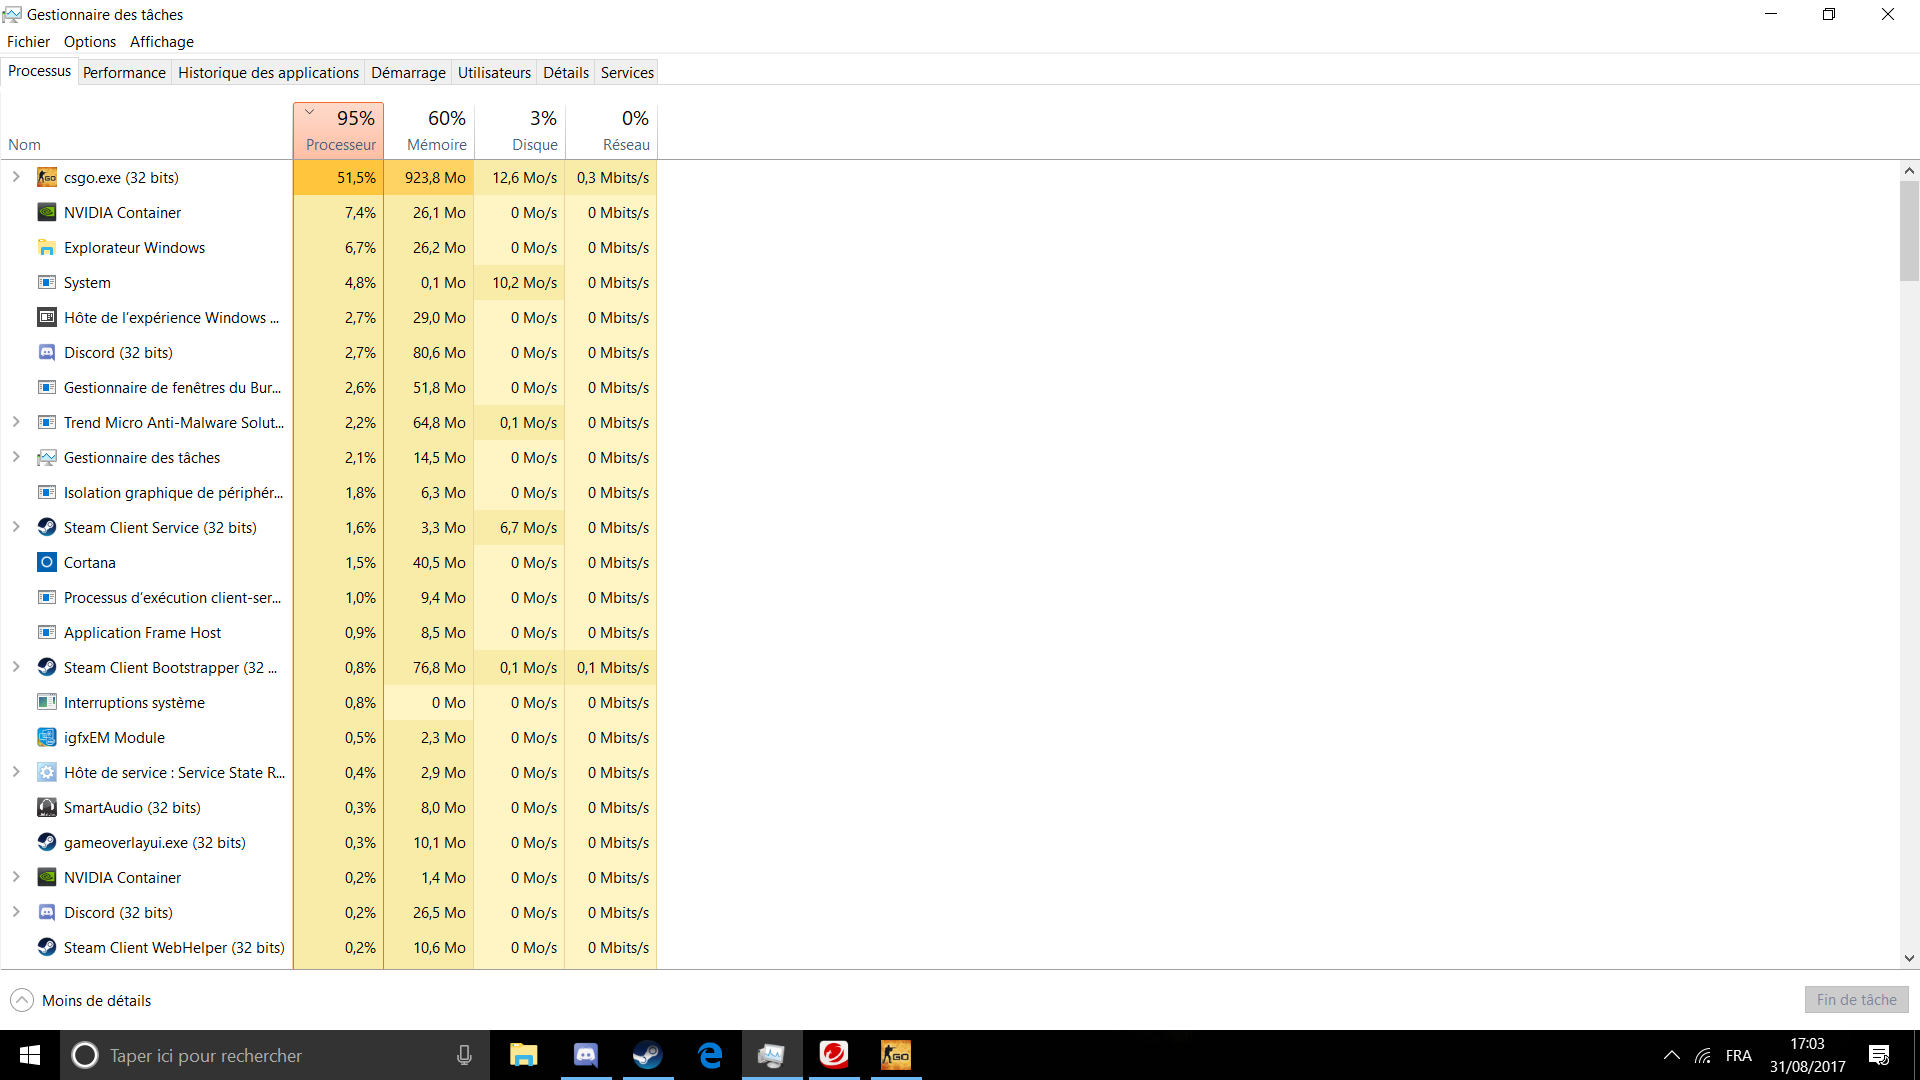
Task: Sort by Processeur column header
Action: click(x=338, y=131)
